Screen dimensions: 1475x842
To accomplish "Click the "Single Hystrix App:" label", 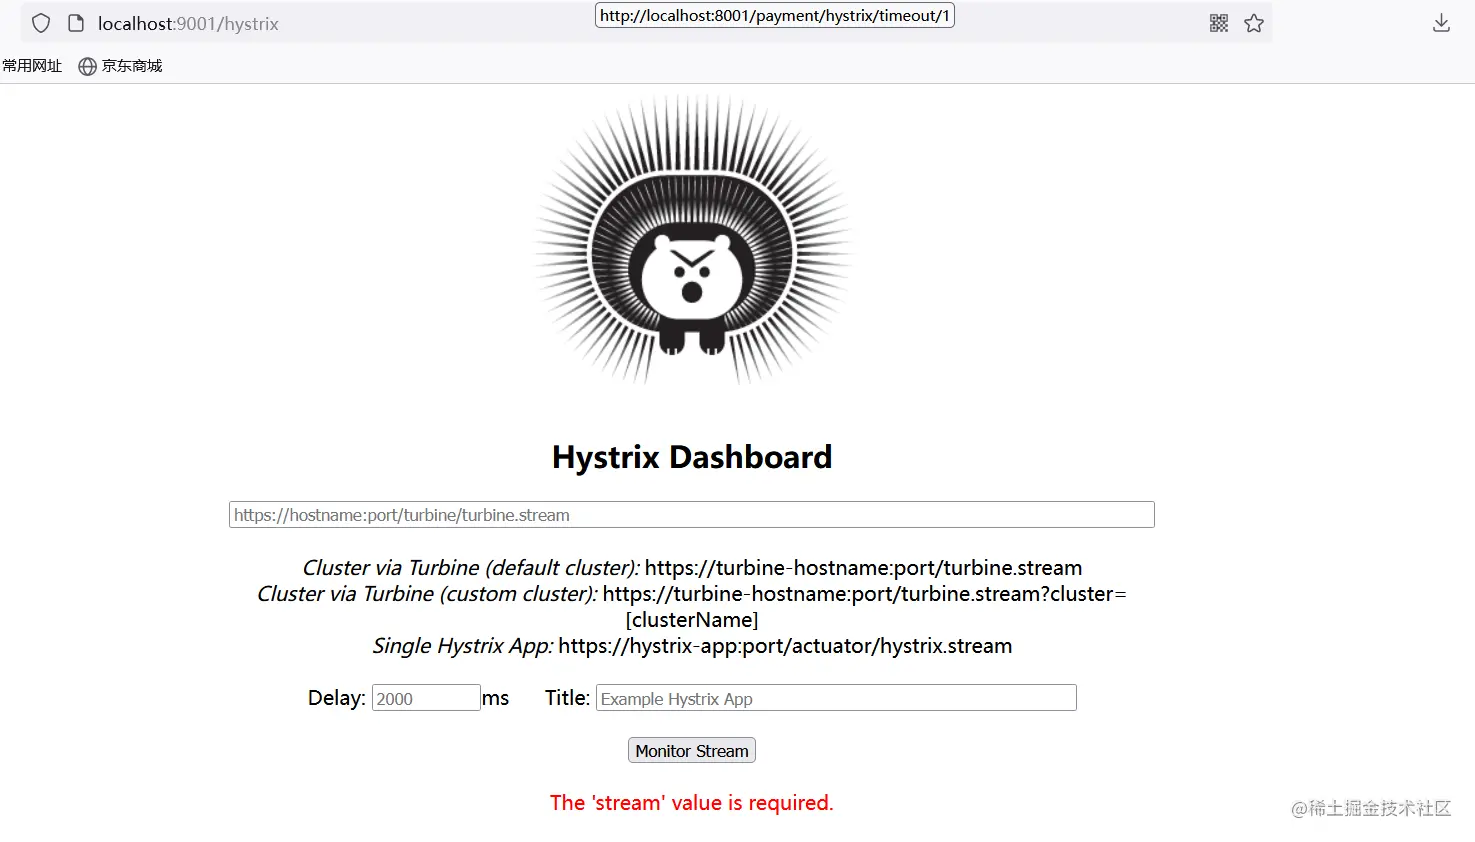I will click(463, 646).
